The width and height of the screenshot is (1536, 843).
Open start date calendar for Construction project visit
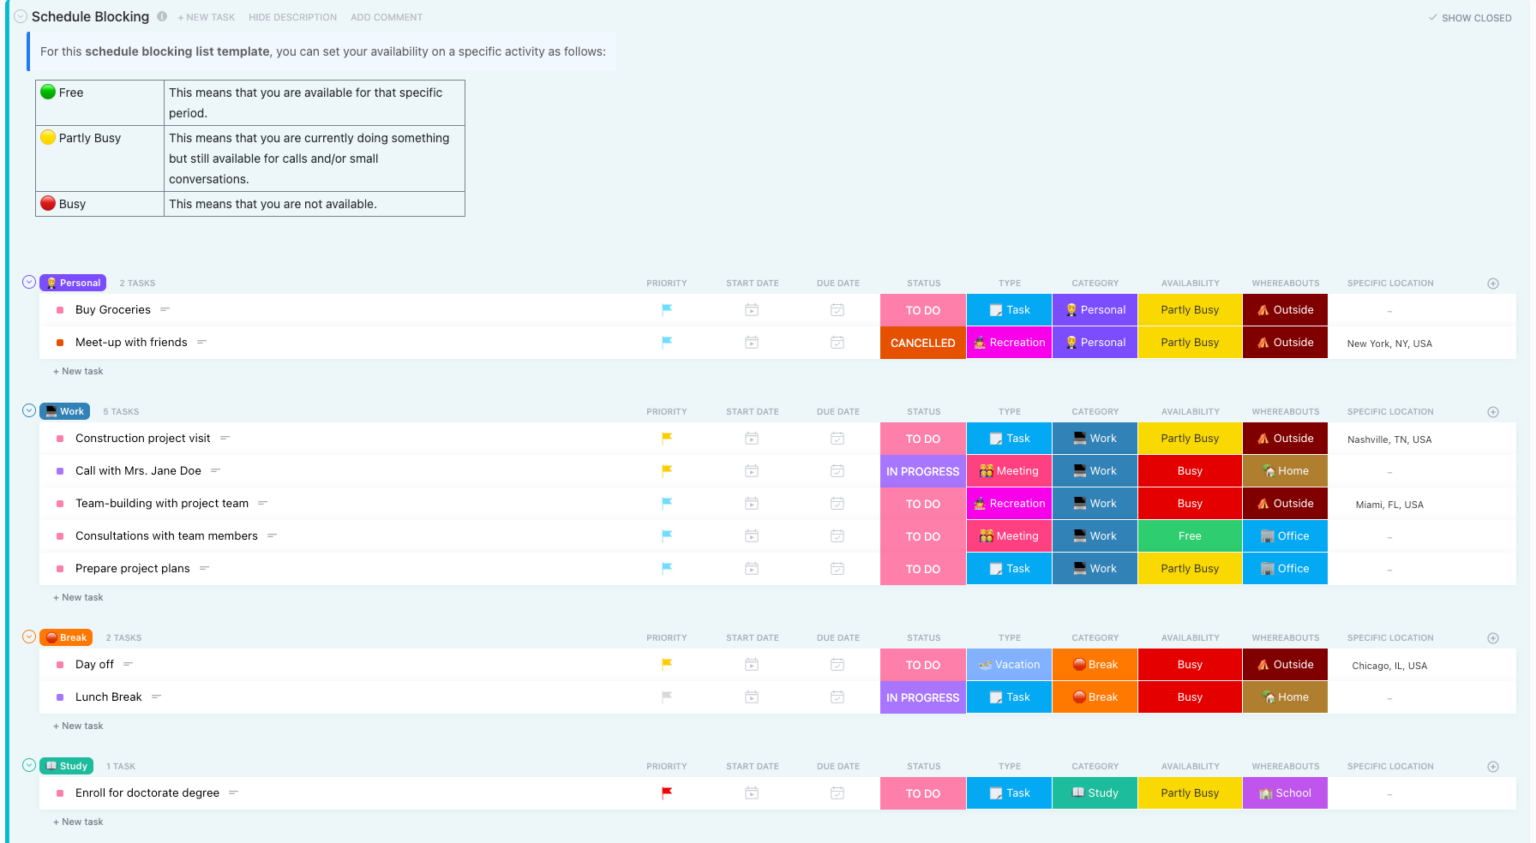click(x=751, y=438)
